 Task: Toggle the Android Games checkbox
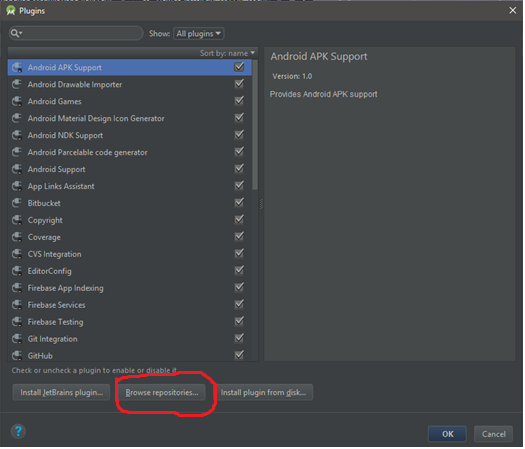[239, 101]
